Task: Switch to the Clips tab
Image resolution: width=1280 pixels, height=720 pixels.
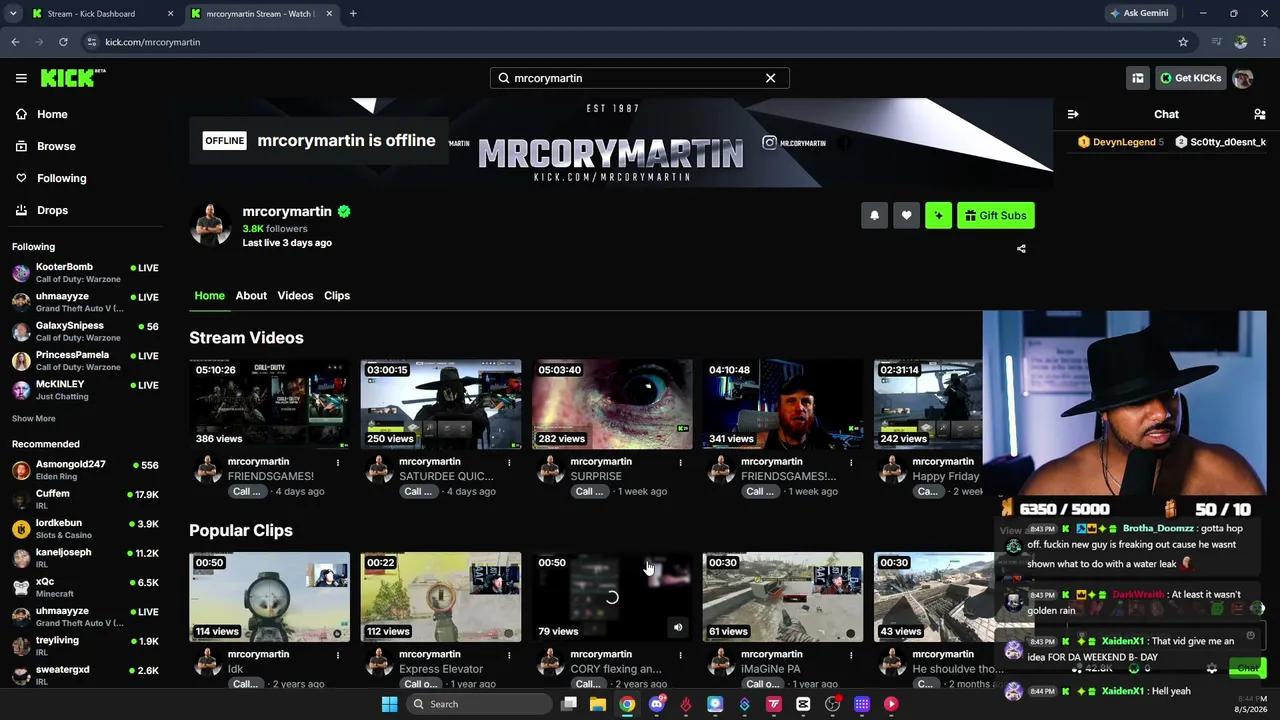Action: pos(337,296)
